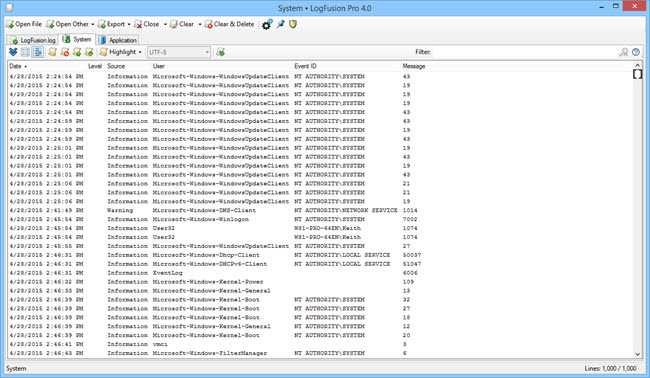Screen dimensions: 650x378
Task: Click the blue pin icon
Action: pyautogui.click(x=281, y=24)
